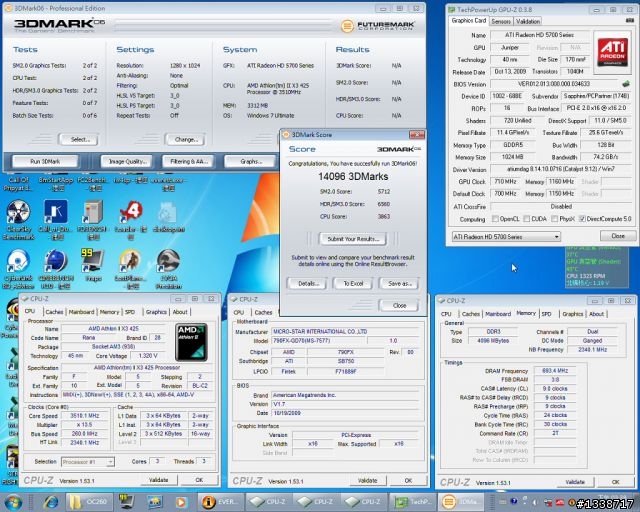Click the Core Speed value in CPU-Z

pyautogui.click(x=85, y=416)
